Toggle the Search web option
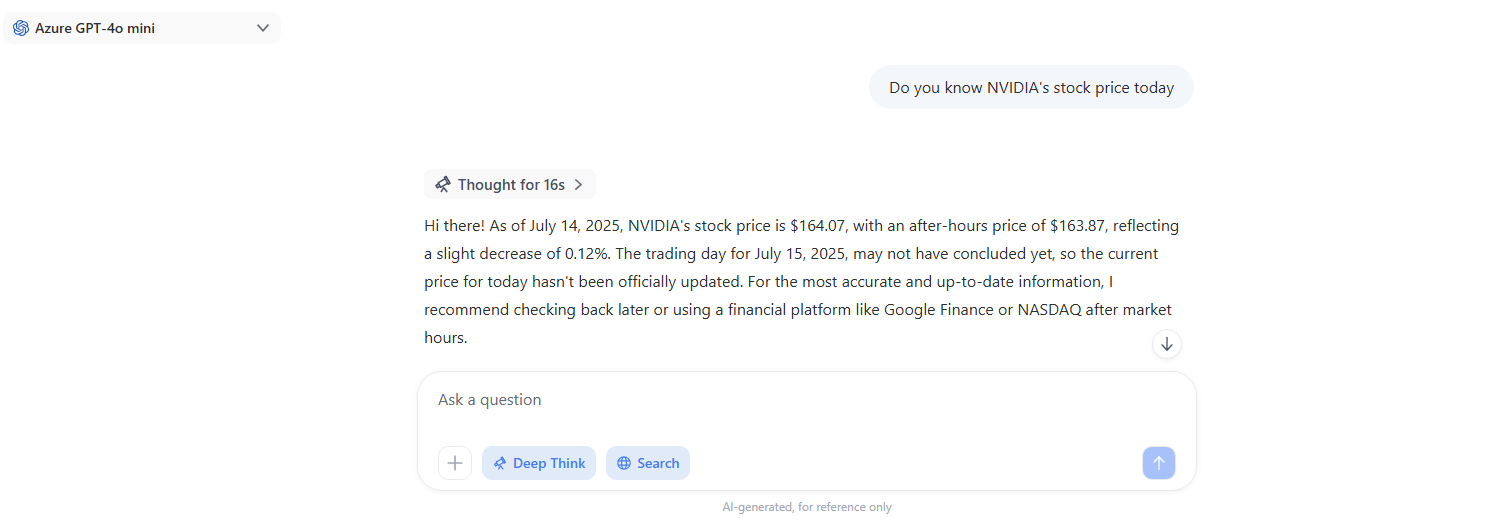The height and width of the screenshot is (518, 1487). 648,463
